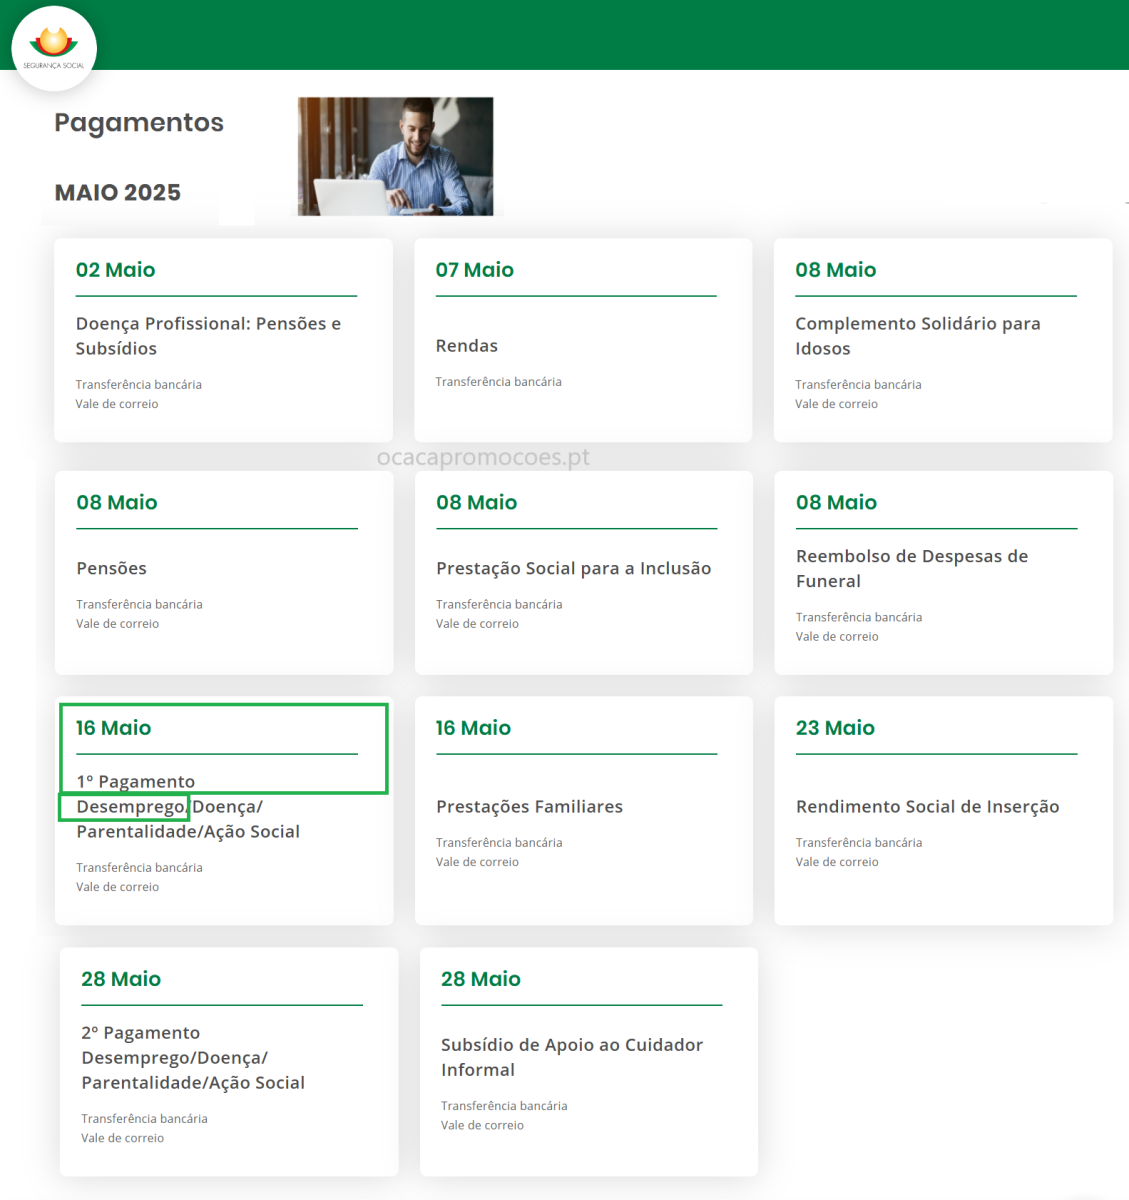Select the MAIO 2025 heading

(x=118, y=193)
